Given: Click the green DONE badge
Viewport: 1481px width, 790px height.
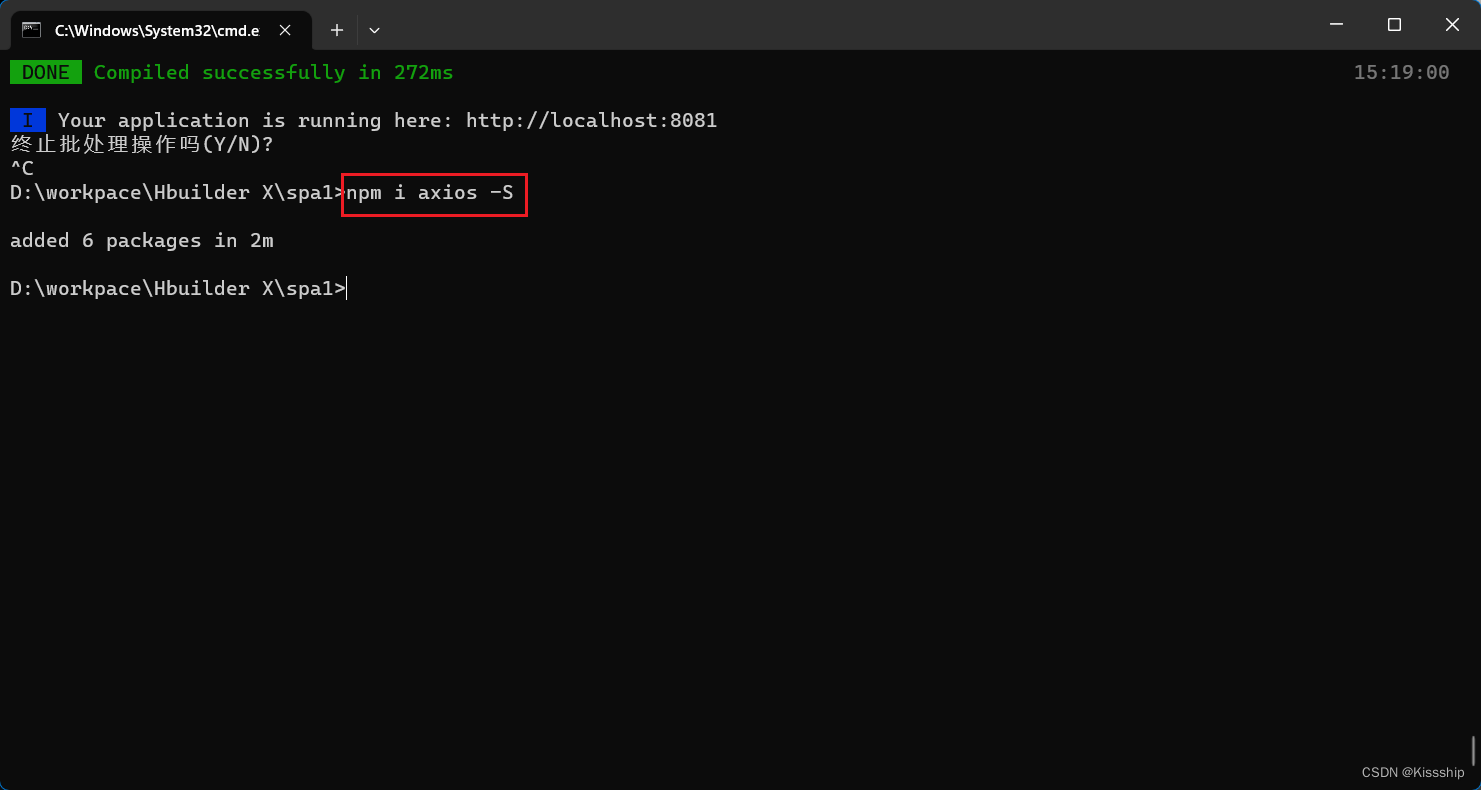Looking at the screenshot, I should coord(46,72).
